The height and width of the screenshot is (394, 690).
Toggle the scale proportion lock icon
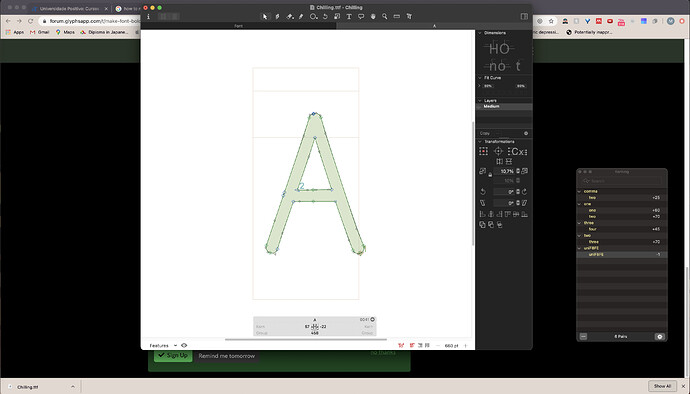click(x=490, y=174)
